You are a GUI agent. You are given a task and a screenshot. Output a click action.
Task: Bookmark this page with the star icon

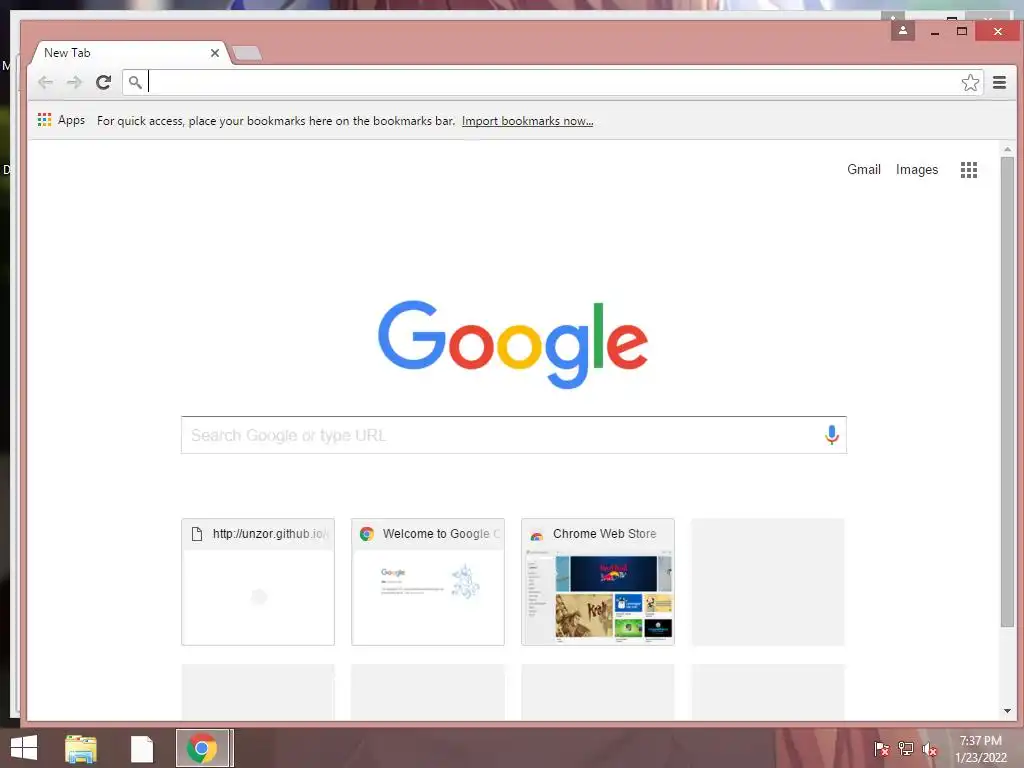(970, 82)
